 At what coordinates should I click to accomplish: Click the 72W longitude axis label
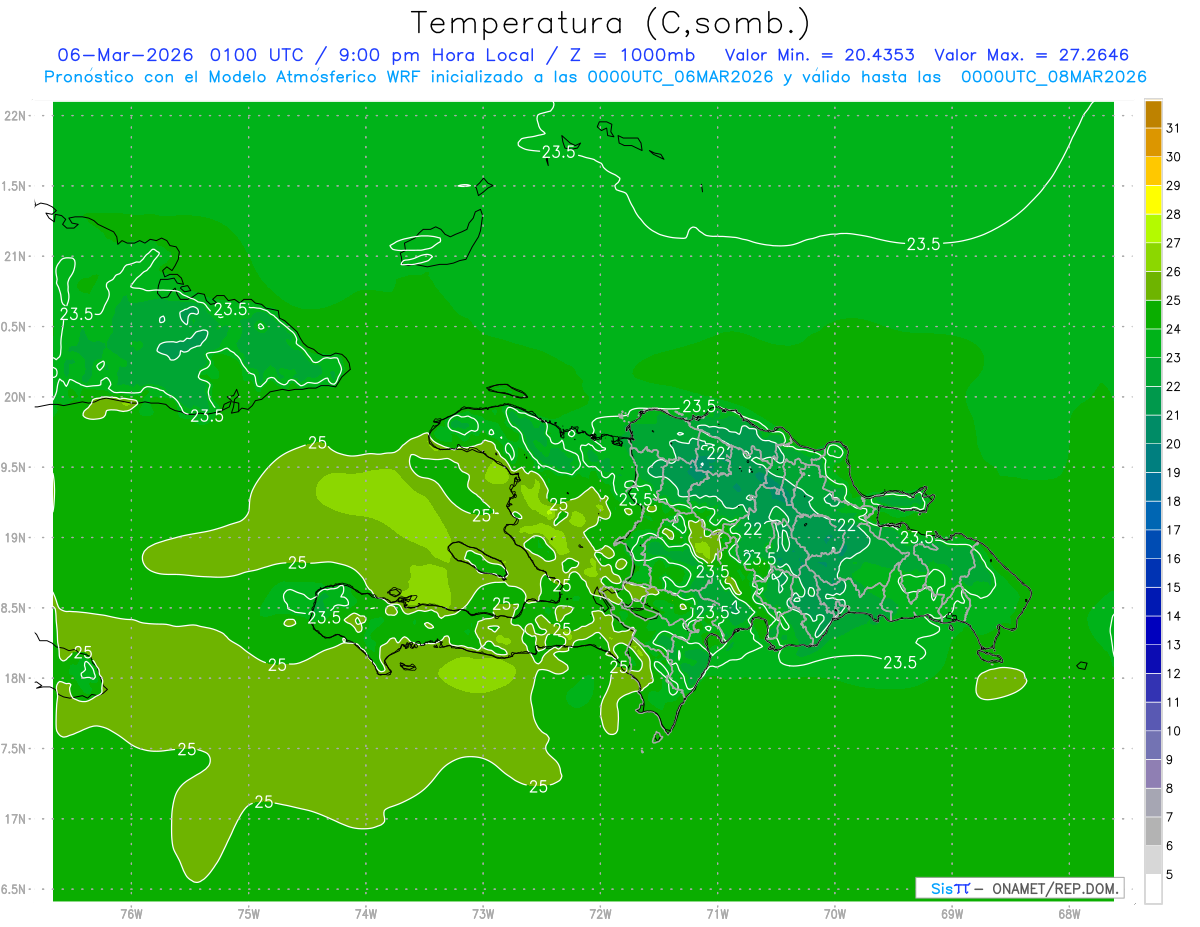click(x=600, y=913)
